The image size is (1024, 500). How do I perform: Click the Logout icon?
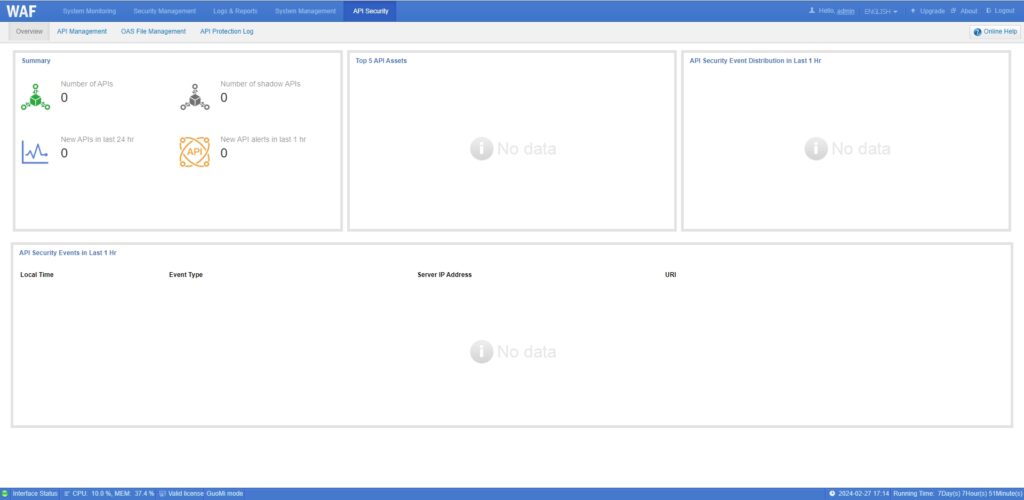click(989, 10)
